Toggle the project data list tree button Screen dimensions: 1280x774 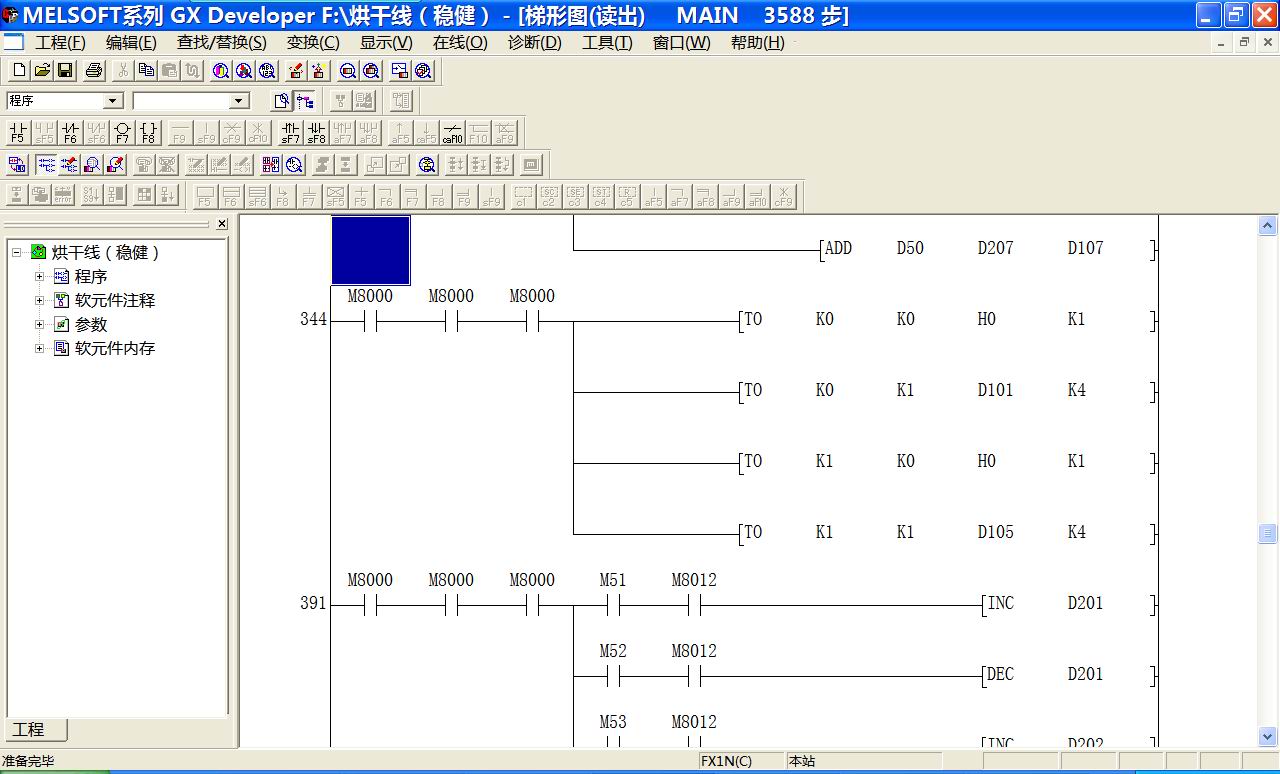(x=305, y=100)
